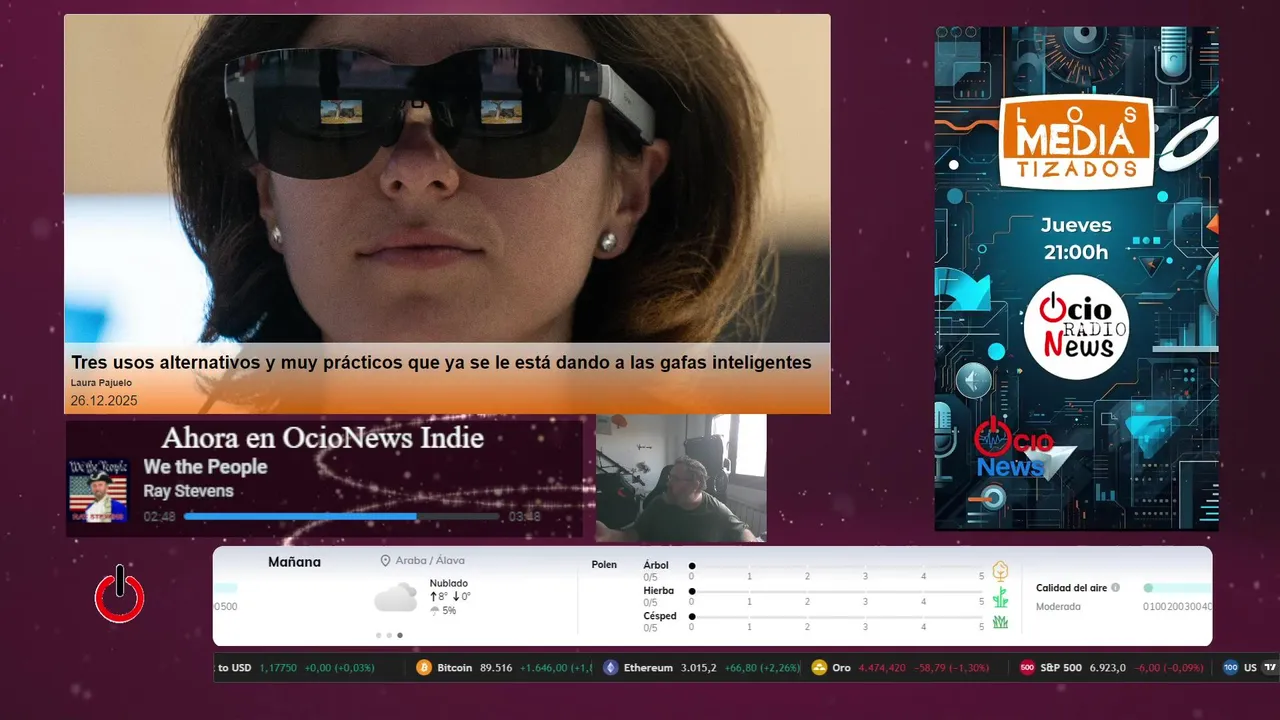The width and height of the screenshot is (1280, 720).
Task: Click the Árbol pollen level slider
Action: (x=837, y=566)
